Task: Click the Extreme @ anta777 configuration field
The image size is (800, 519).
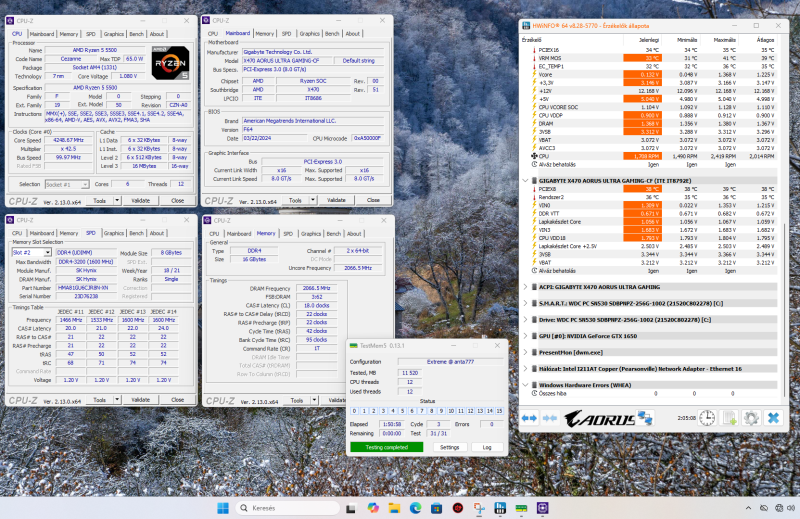Action: click(x=450, y=361)
